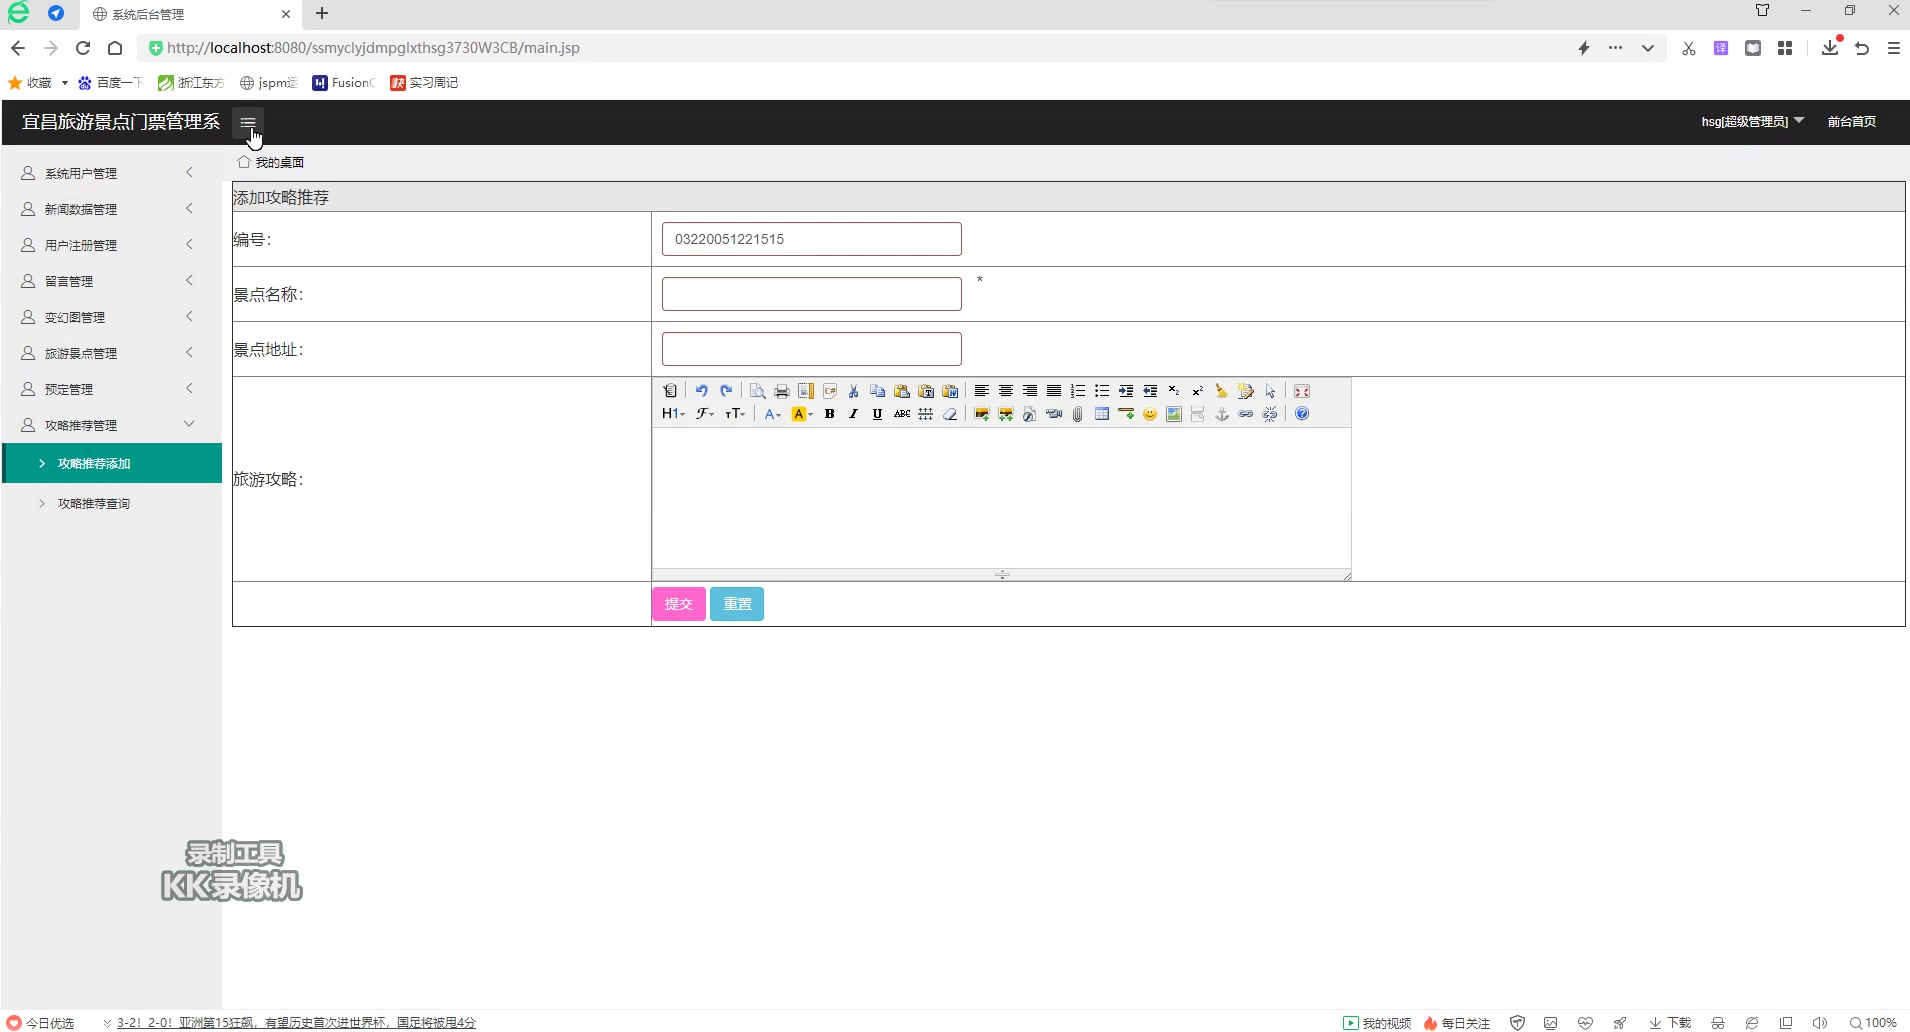The image size is (1910, 1032).
Task: Click the print icon in the editor
Action: [x=782, y=391]
